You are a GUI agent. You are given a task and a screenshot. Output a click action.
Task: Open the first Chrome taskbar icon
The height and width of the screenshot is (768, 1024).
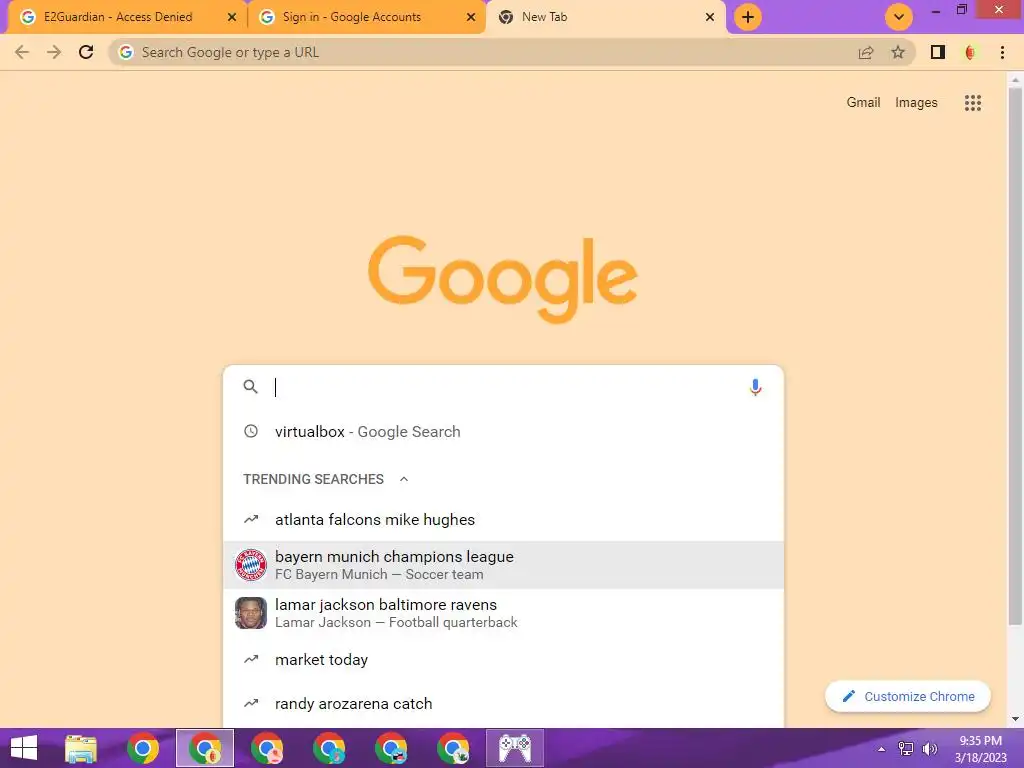tap(143, 748)
